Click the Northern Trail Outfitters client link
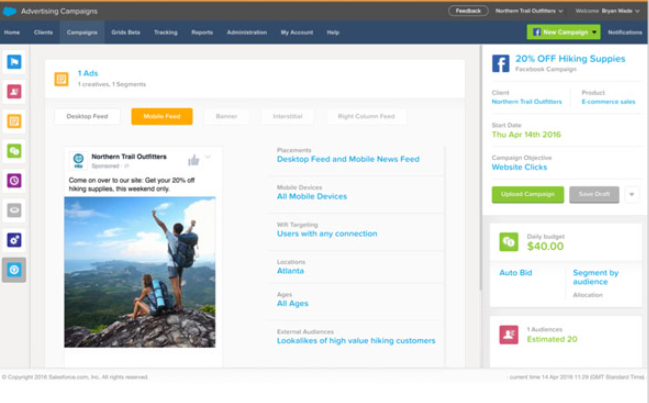 click(526, 102)
